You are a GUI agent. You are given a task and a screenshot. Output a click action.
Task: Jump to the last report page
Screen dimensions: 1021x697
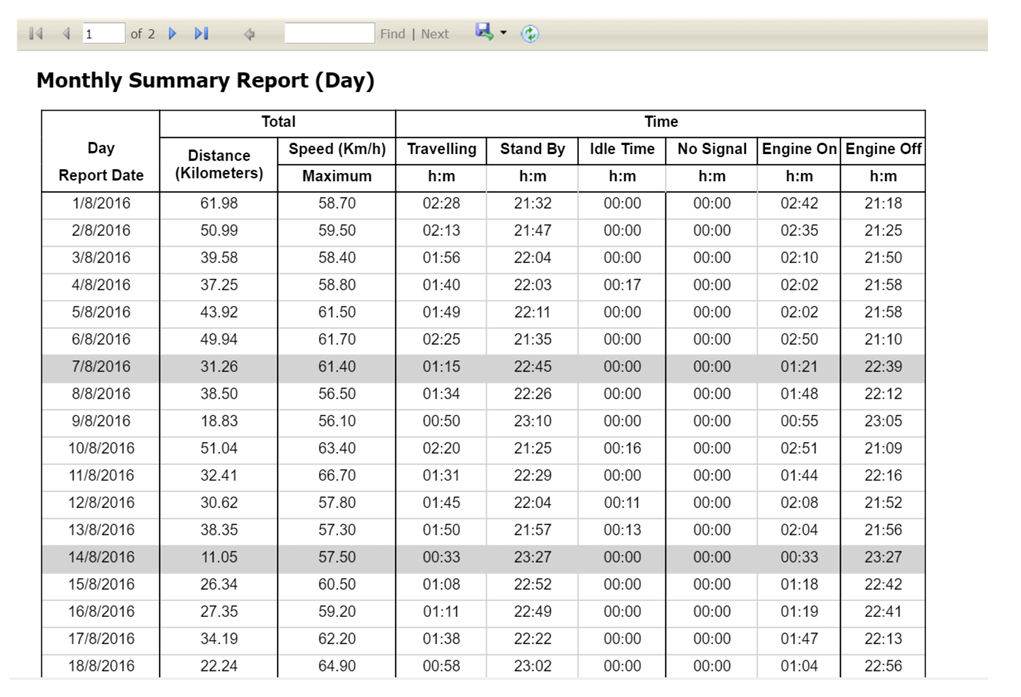click(x=201, y=34)
